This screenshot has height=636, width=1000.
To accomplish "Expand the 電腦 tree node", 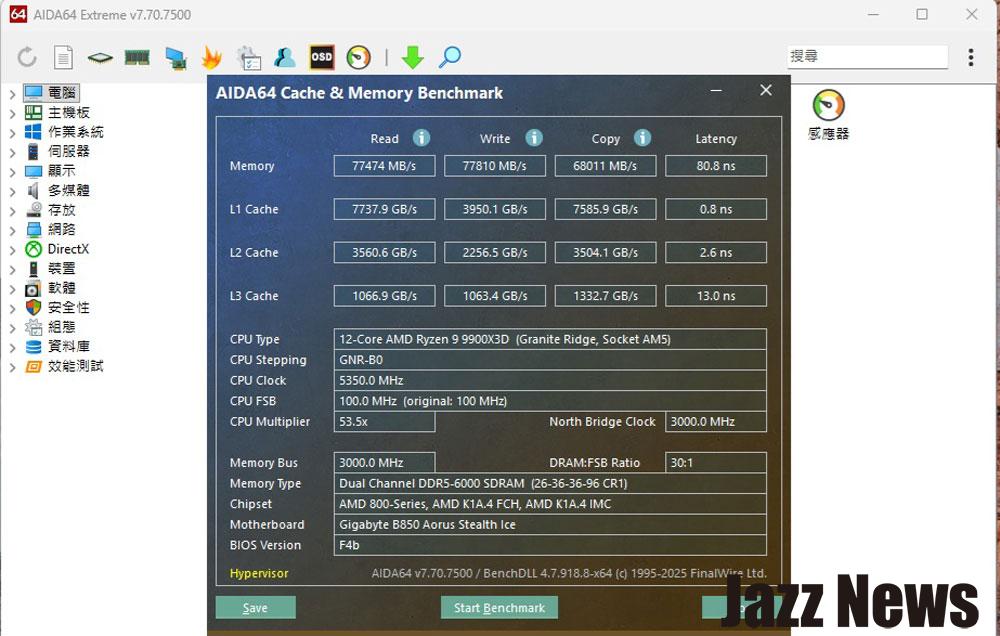I will coord(12,94).
